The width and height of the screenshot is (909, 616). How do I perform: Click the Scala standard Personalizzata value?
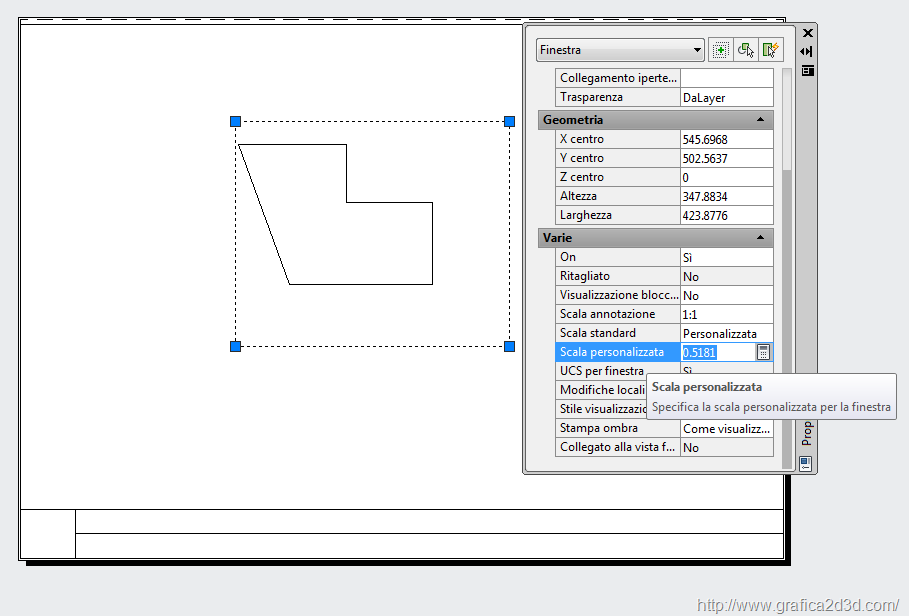[725, 333]
